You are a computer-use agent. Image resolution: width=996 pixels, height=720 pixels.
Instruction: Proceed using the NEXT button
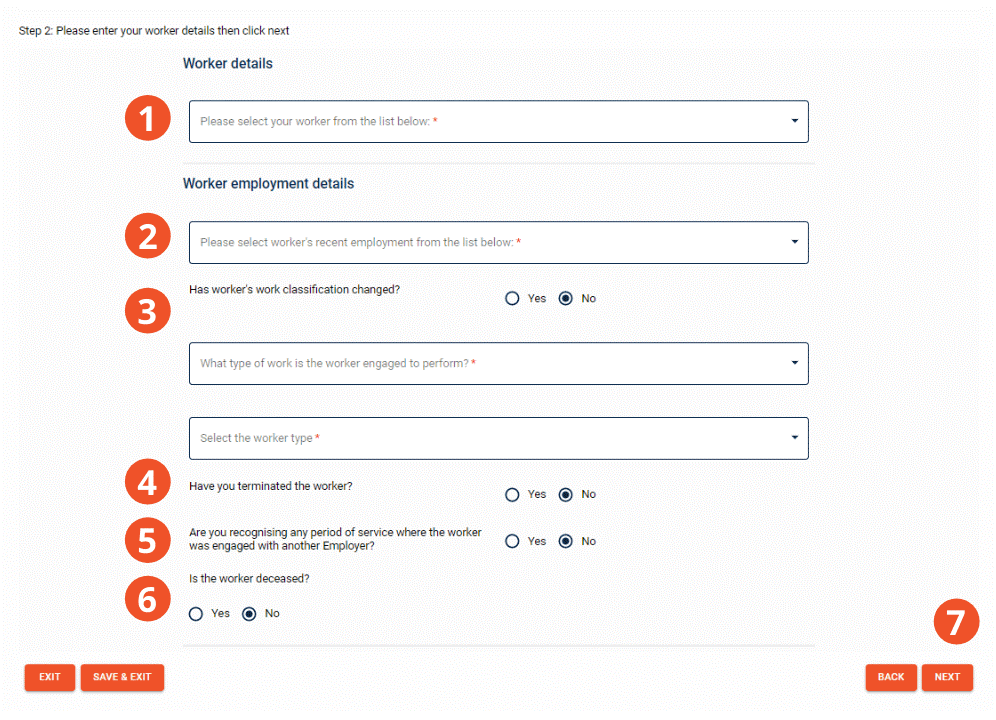pyautogui.click(x=947, y=677)
